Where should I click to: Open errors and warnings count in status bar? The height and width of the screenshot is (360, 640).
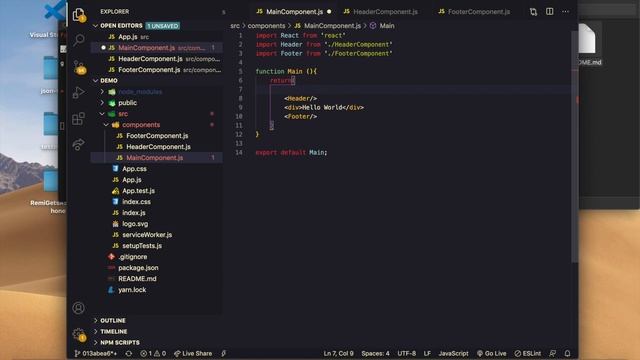[x=153, y=353]
